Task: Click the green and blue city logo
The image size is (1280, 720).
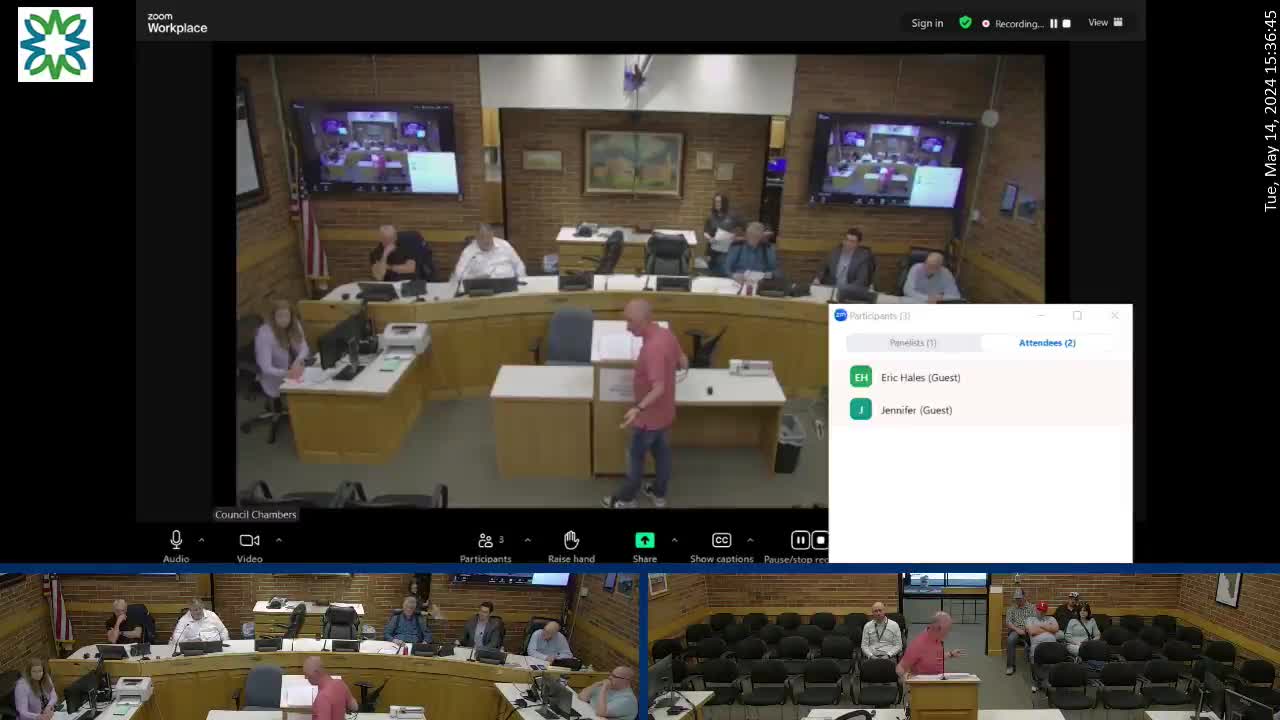Action: pos(55,45)
